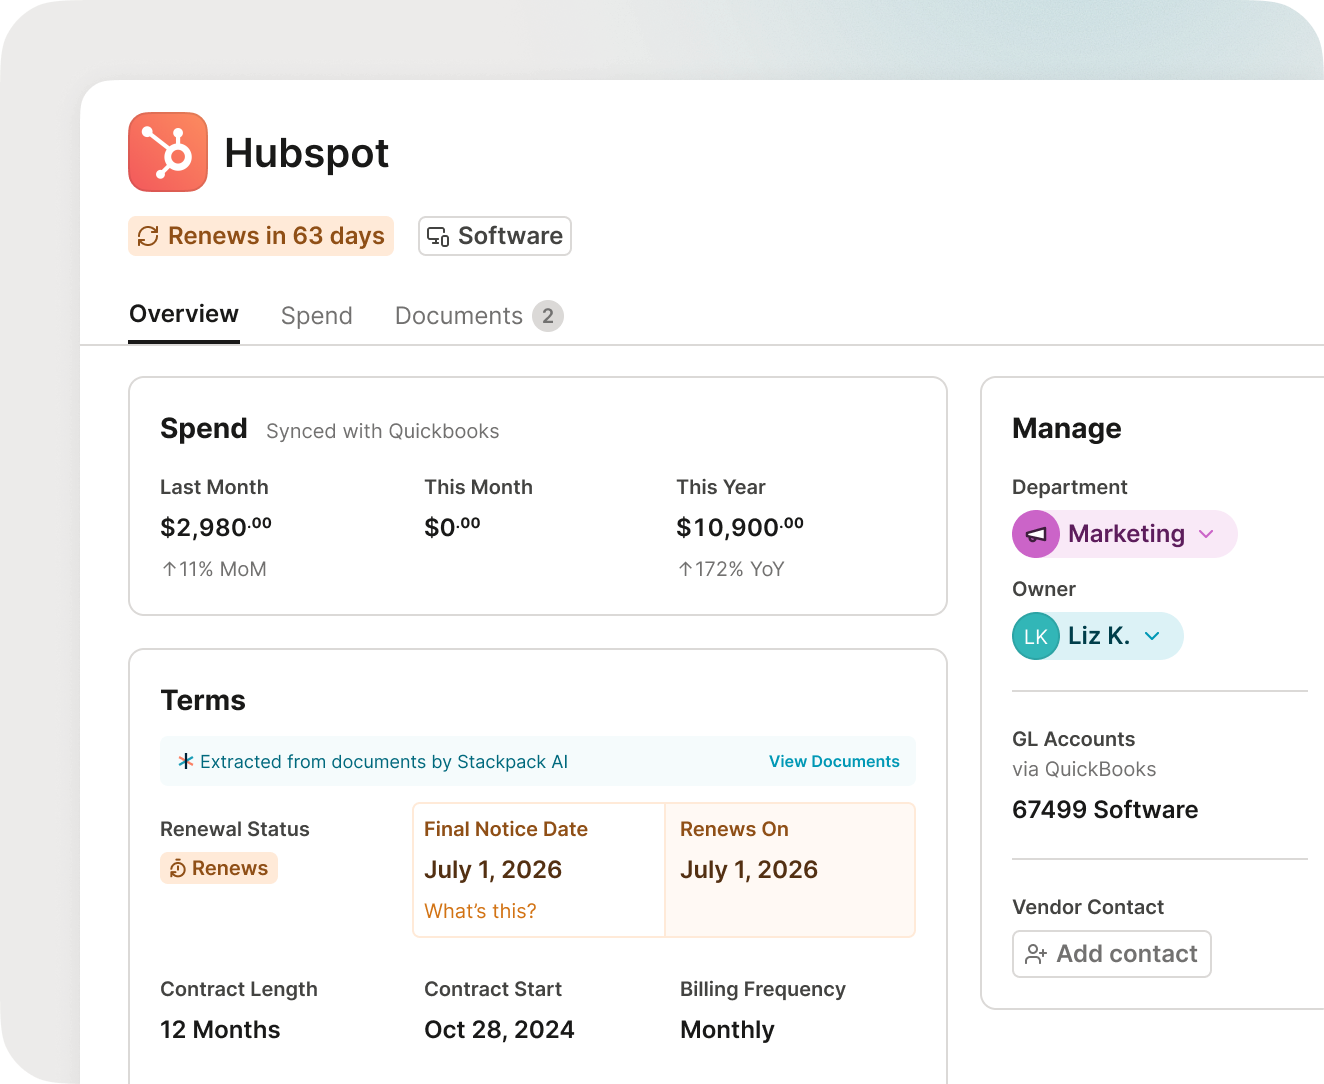Switch to the Spend tab
Viewport: 1324px width, 1084px height.
click(x=316, y=316)
